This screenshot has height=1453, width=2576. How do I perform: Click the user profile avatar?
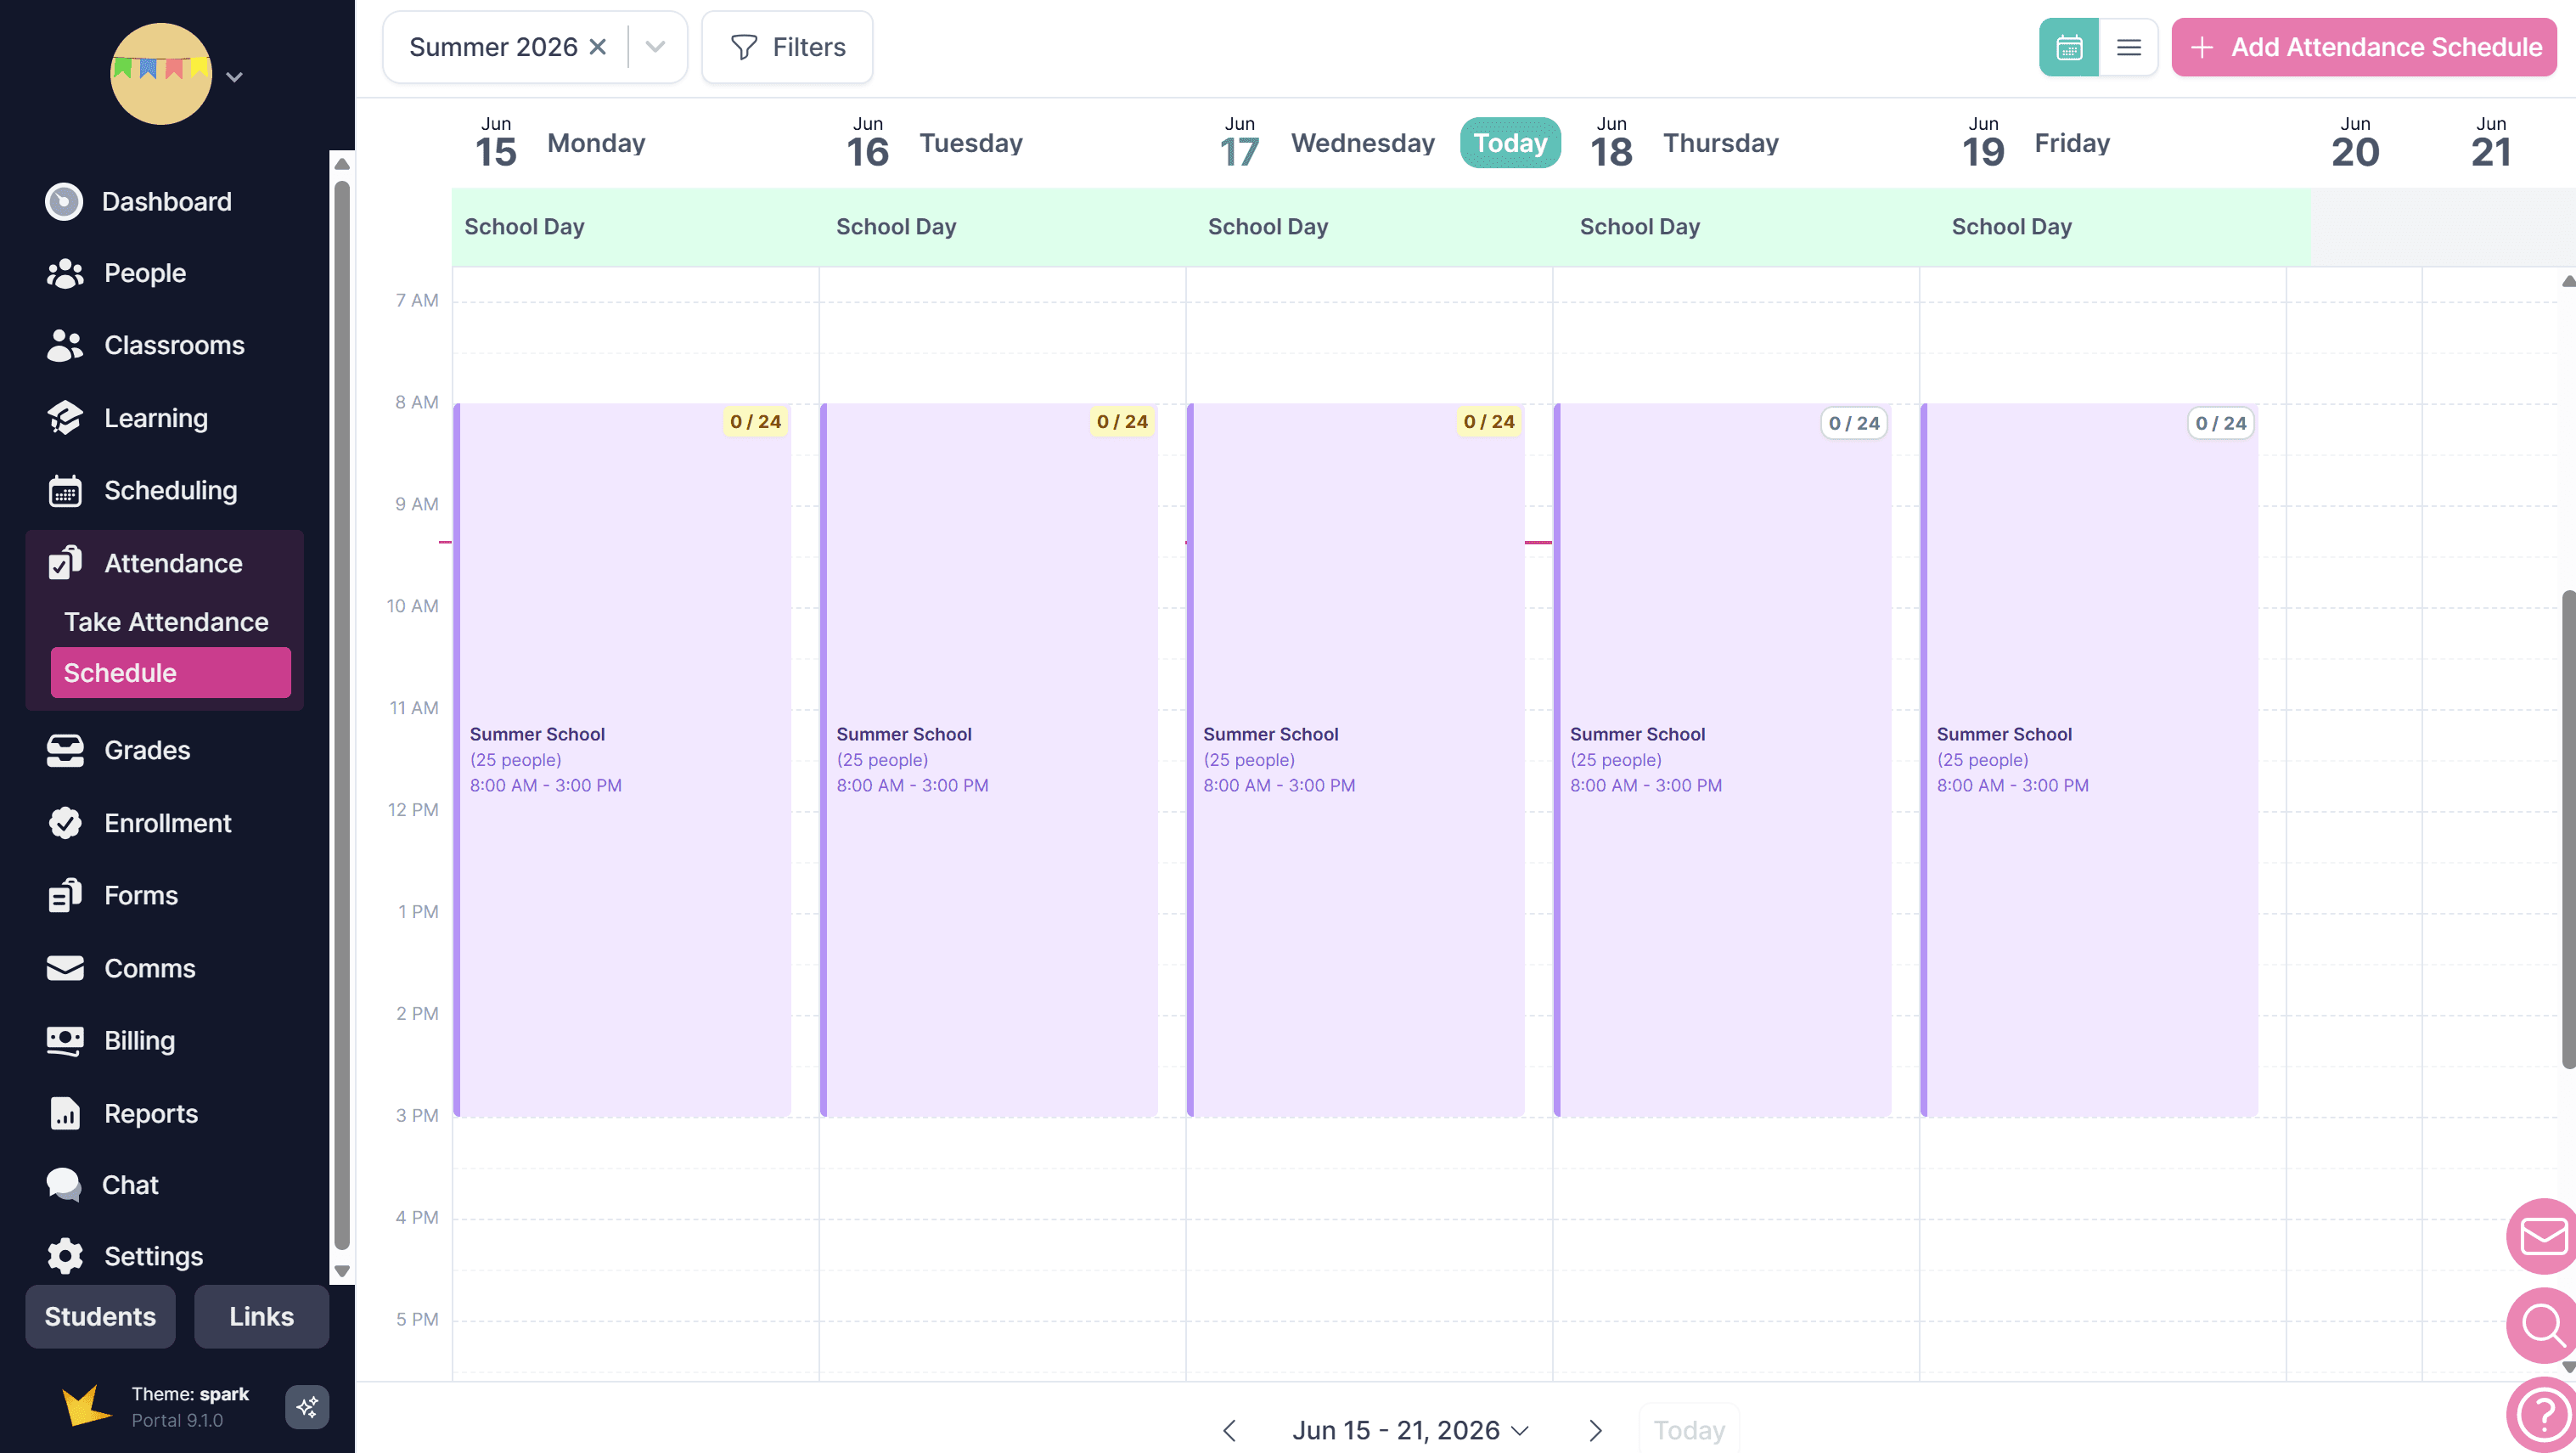tap(161, 74)
